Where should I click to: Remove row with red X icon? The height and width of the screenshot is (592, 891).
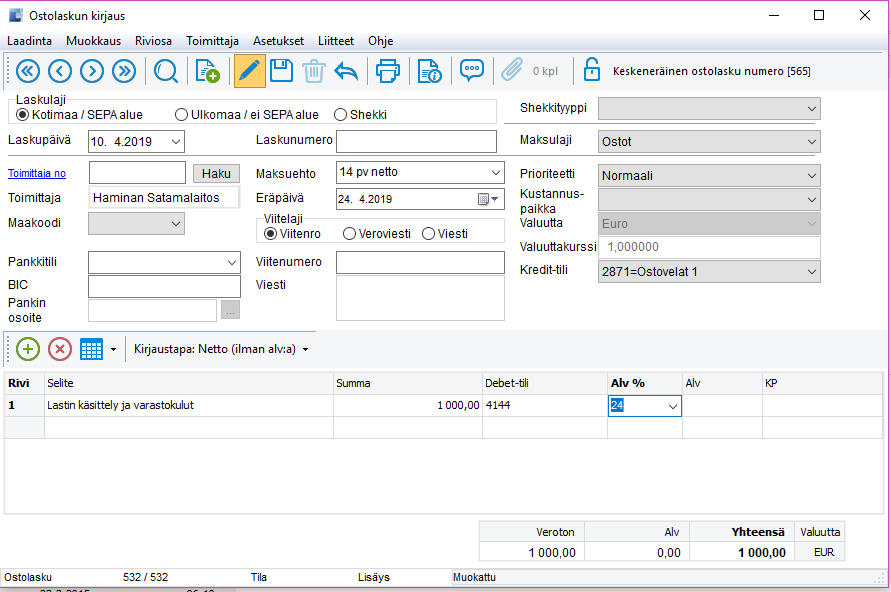click(x=60, y=349)
